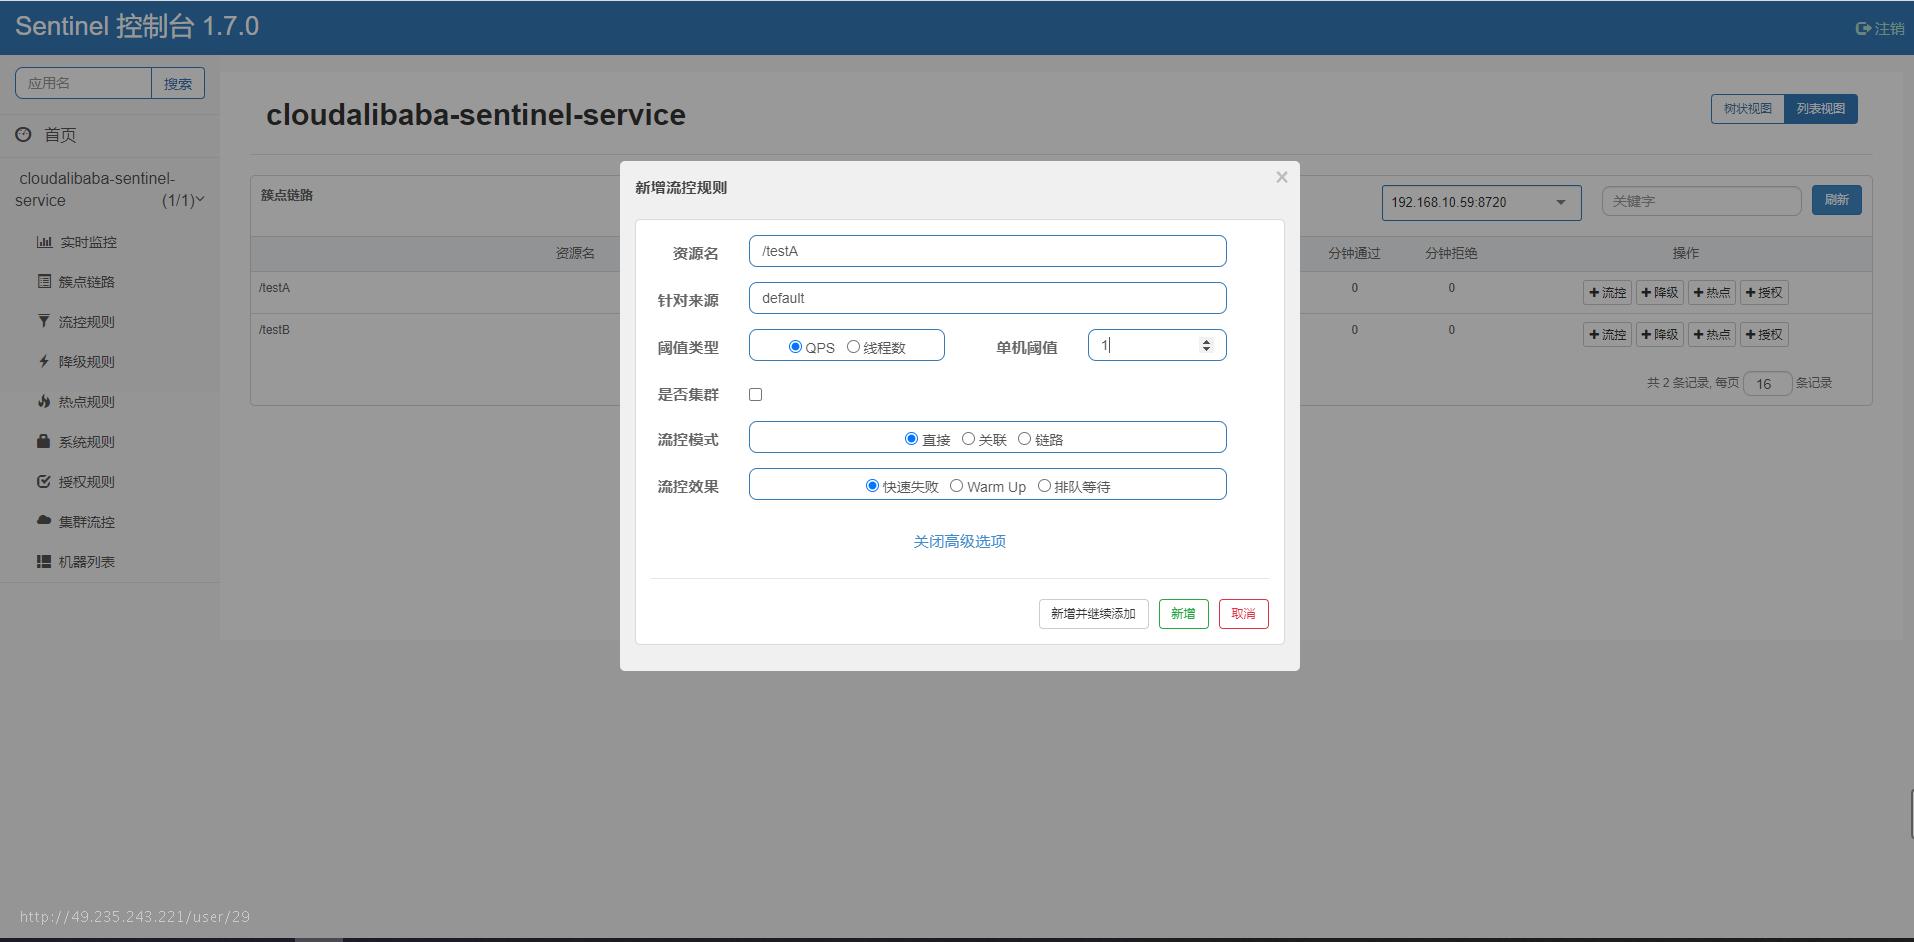Screen dimensions: 1914x942
Task: Click the 流控规则 filter icon
Action: (x=44, y=321)
